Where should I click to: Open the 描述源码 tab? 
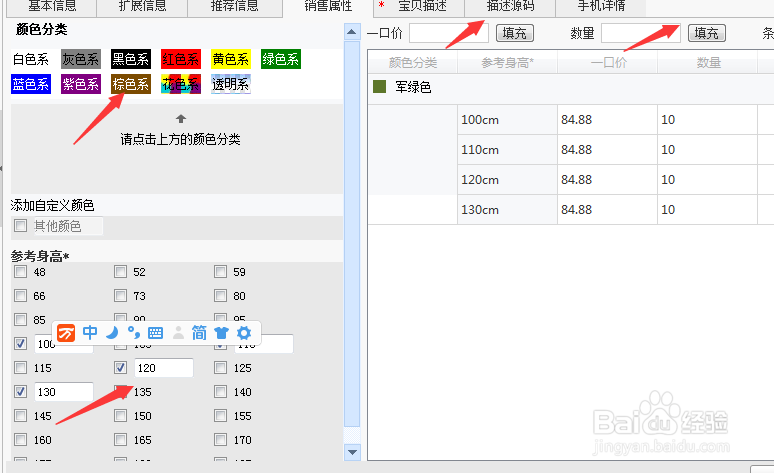point(510,7)
